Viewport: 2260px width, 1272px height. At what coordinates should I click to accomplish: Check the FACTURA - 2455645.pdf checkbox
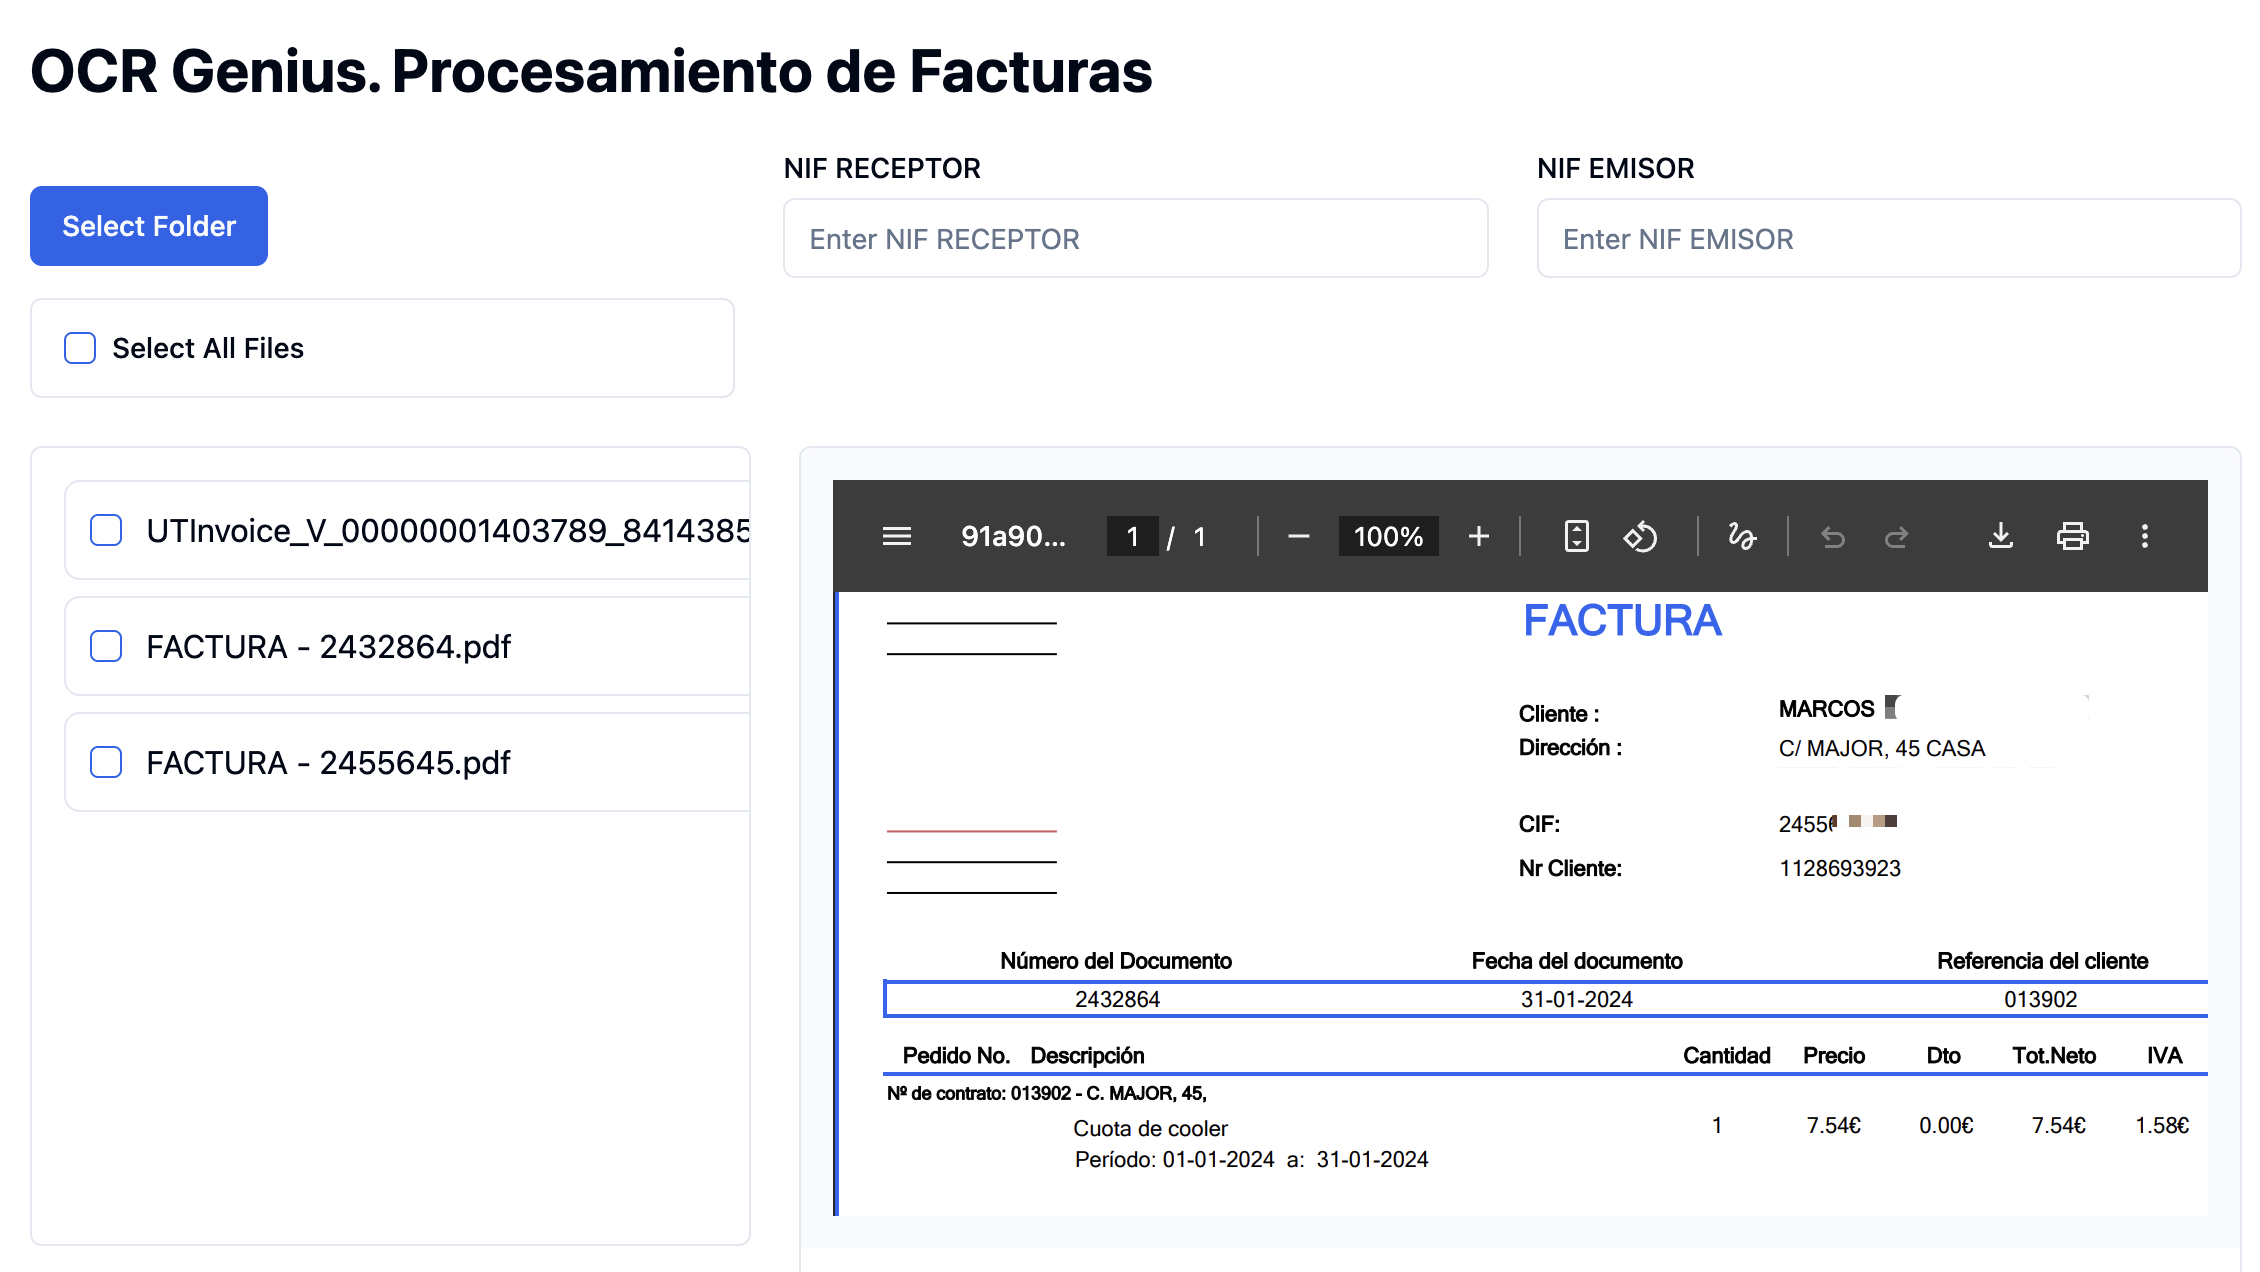pyautogui.click(x=105, y=762)
